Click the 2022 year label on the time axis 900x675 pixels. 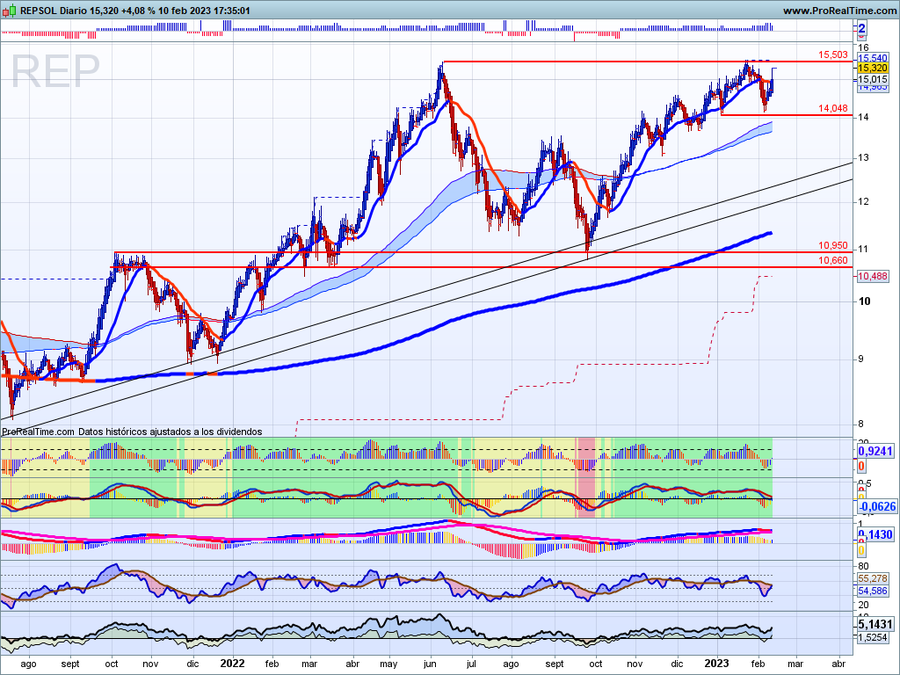pos(232,664)
